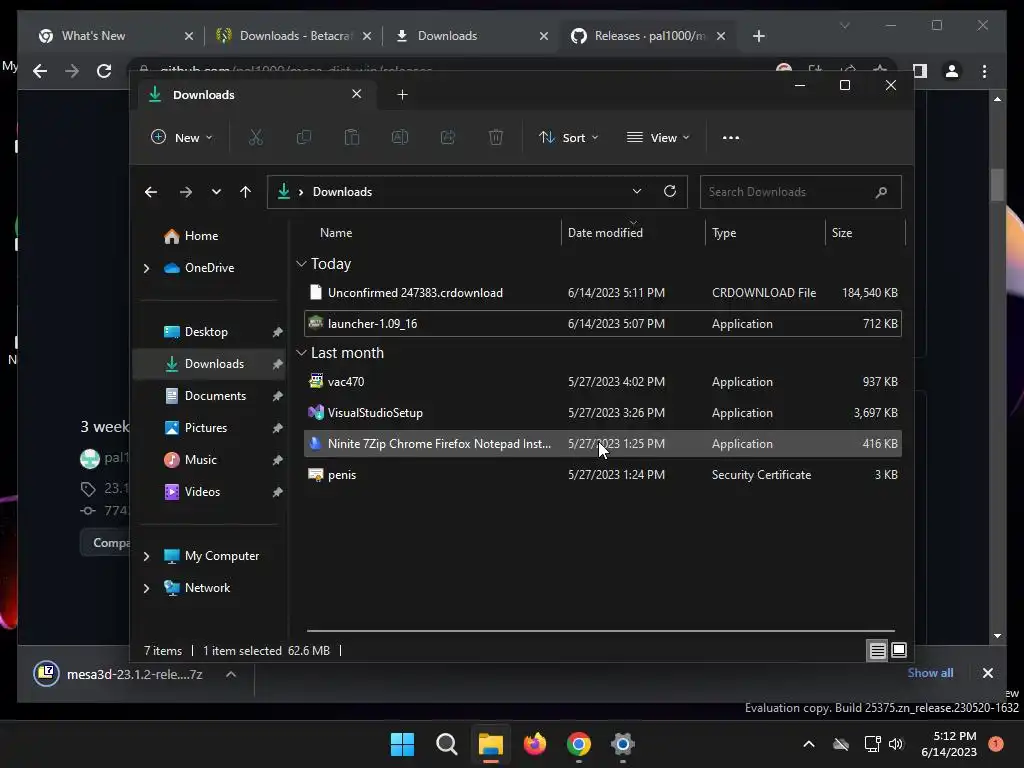Open taskbar Search
Viewport: 1024px width, 768px height.
[x=447, y=744]
